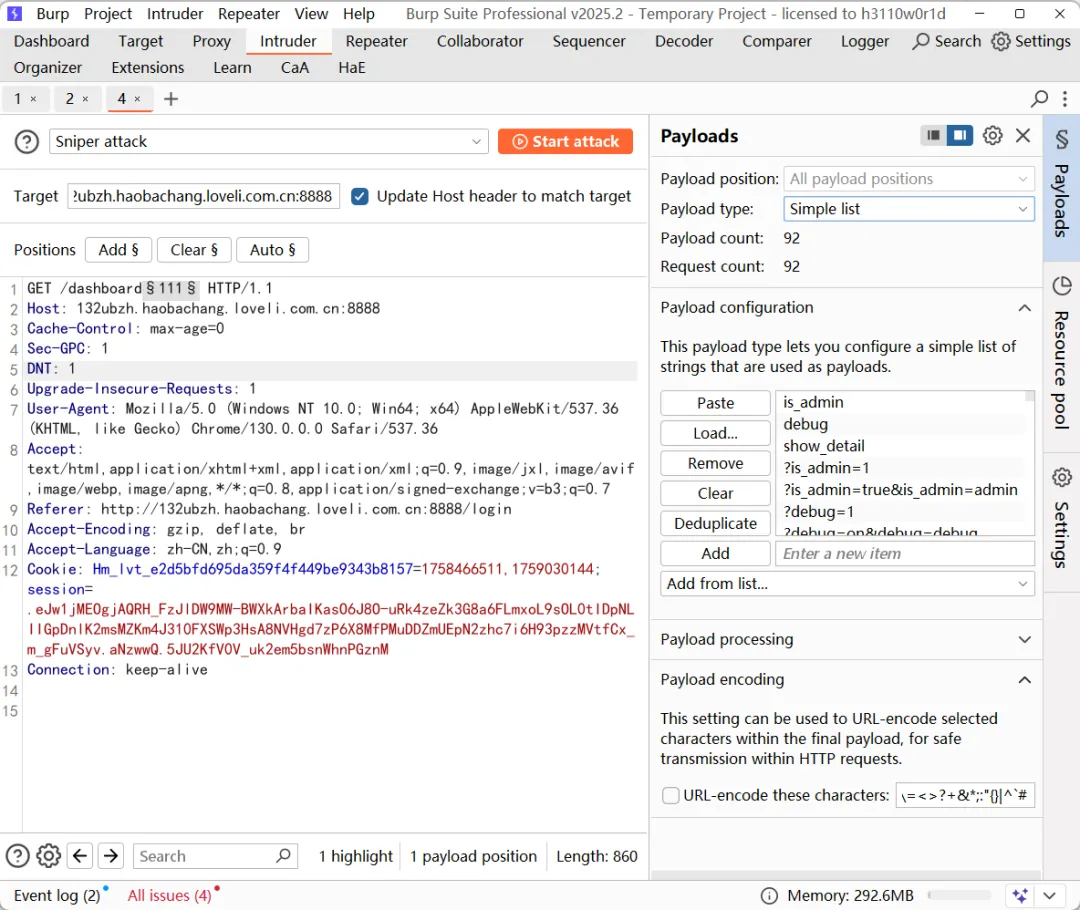This screenshot has width=1080, height=910.
Task: Open the tab bar three-dot menu
Action: click(1065, 99)
